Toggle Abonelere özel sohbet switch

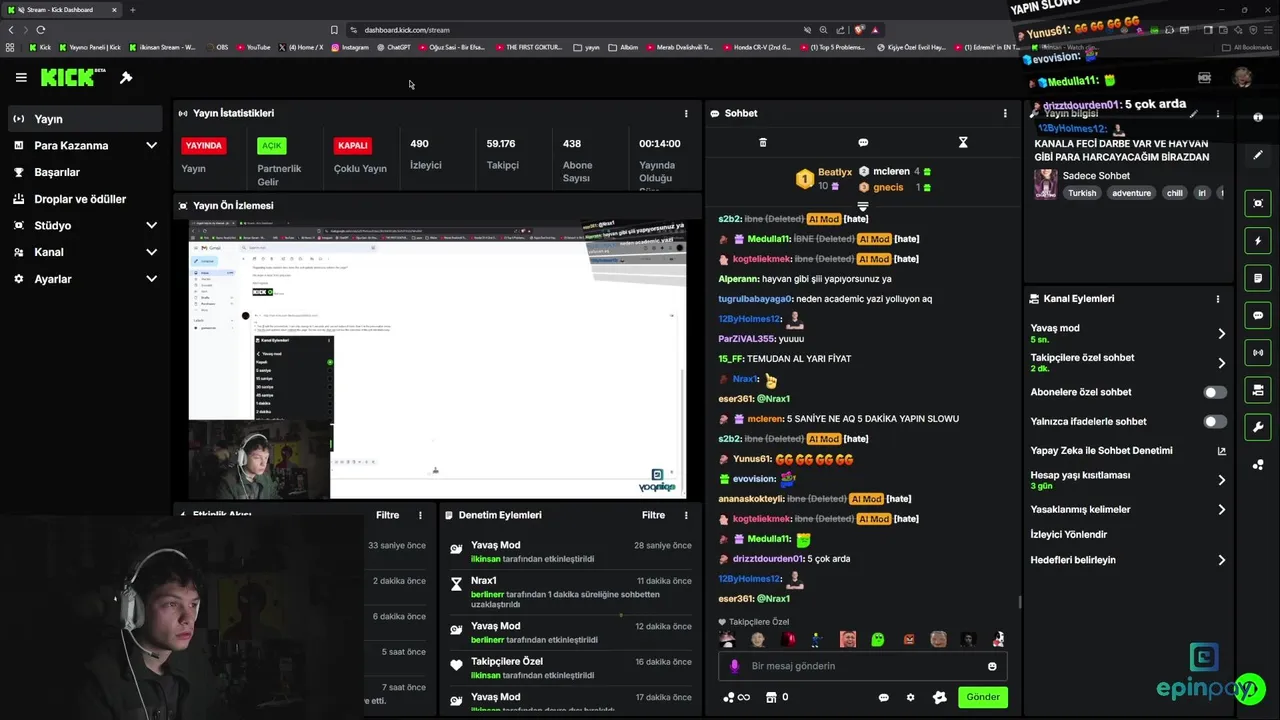[x=1215, y=393]
